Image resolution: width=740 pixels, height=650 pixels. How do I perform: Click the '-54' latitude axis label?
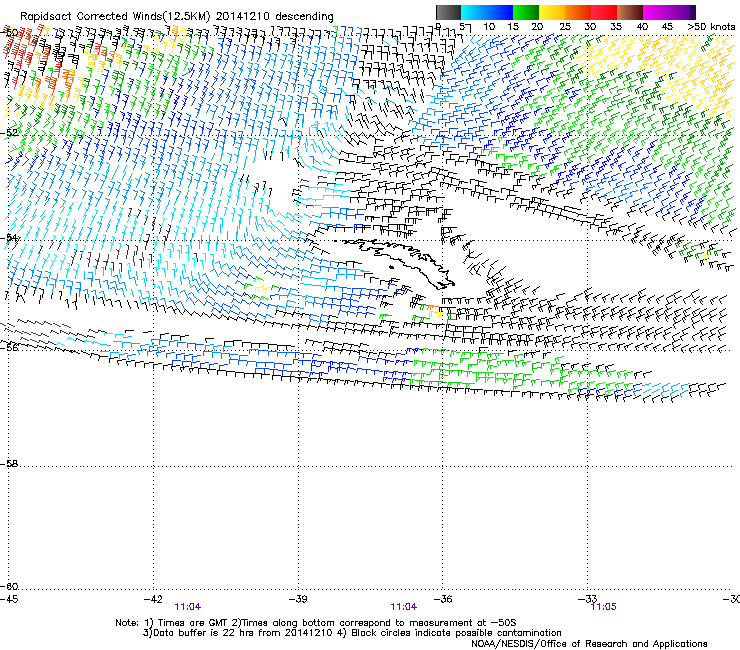9,237
